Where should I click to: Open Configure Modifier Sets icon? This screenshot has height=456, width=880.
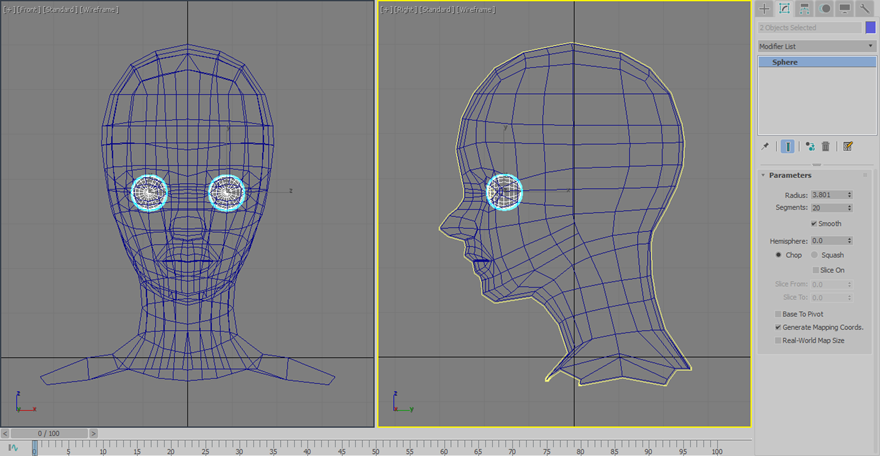(x=848, y=146)
